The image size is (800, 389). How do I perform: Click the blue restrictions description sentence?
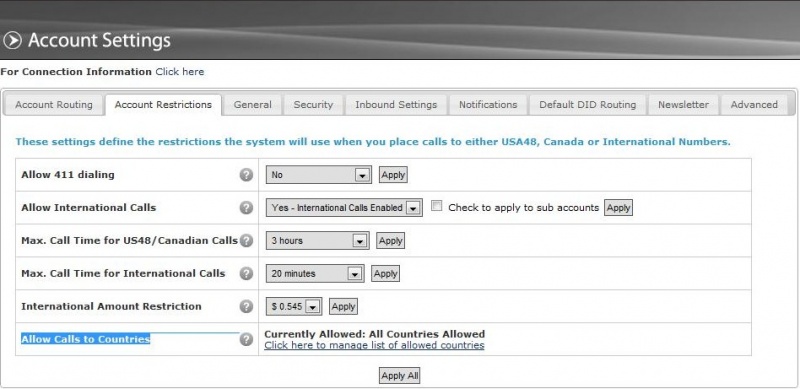click(373, 142)
